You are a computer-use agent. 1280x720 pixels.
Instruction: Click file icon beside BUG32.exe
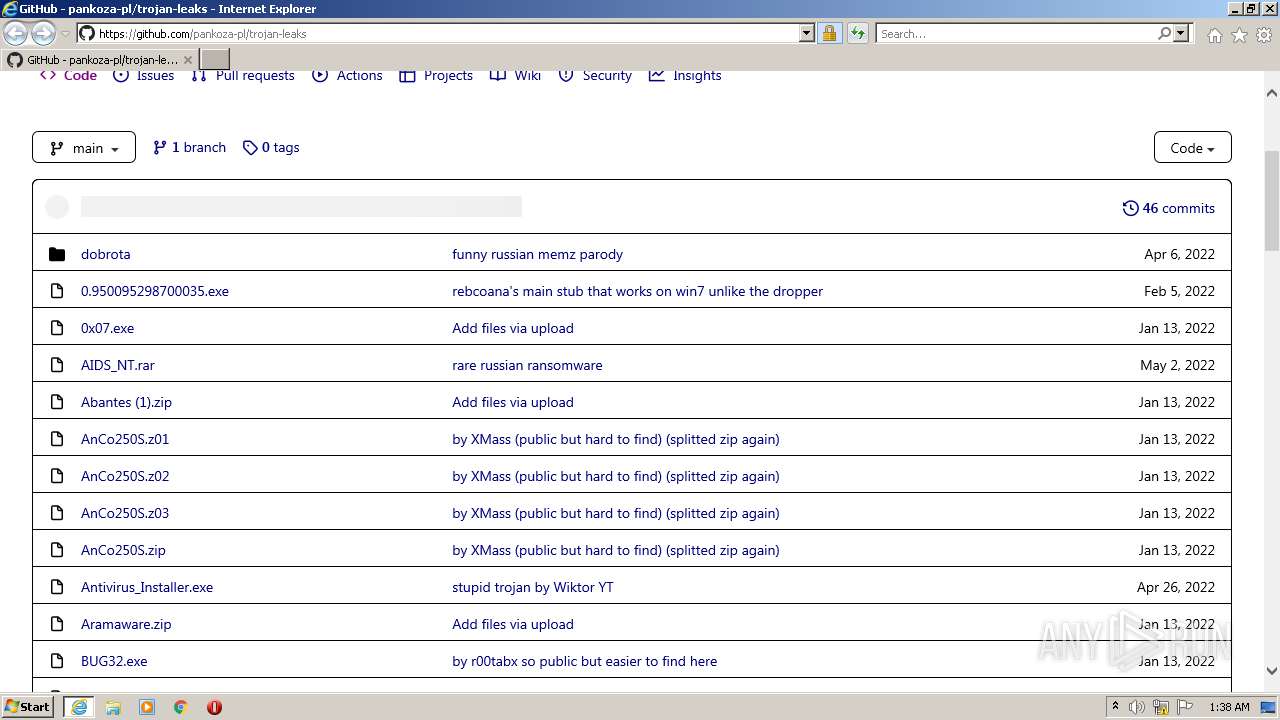coord(57,661)
